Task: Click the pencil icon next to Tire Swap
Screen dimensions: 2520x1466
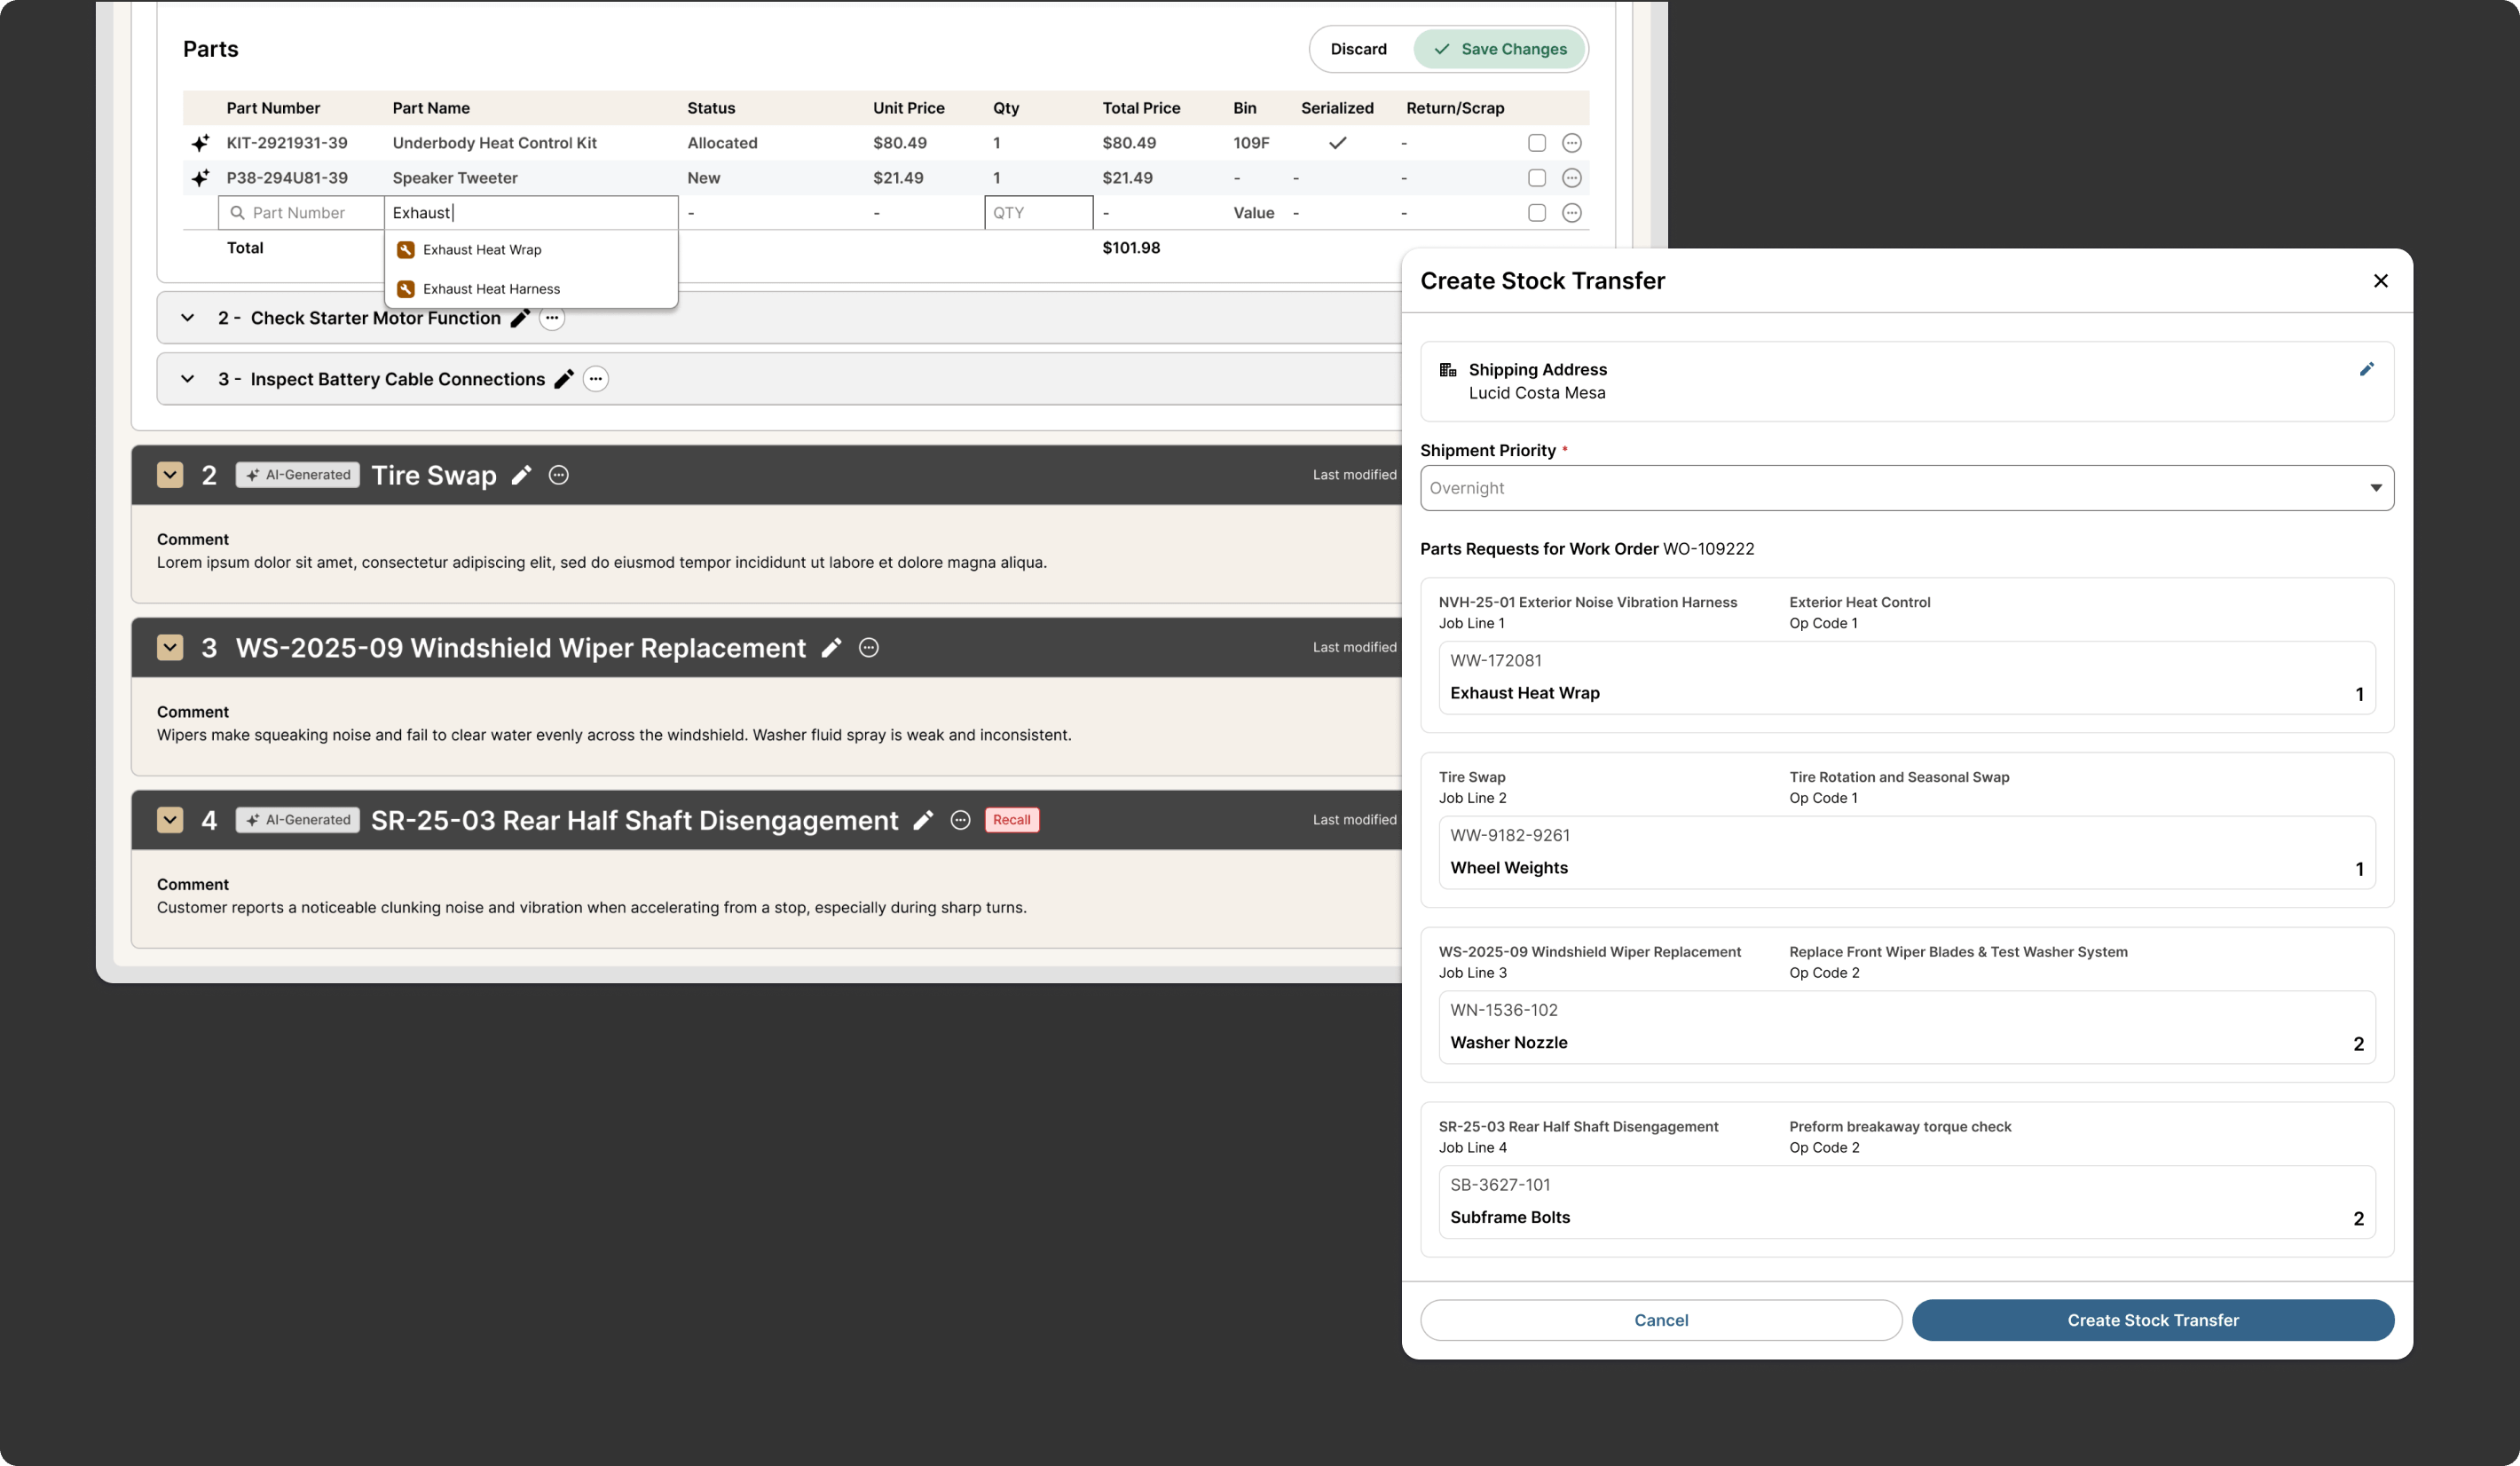Action: click(x=521, y=475)
